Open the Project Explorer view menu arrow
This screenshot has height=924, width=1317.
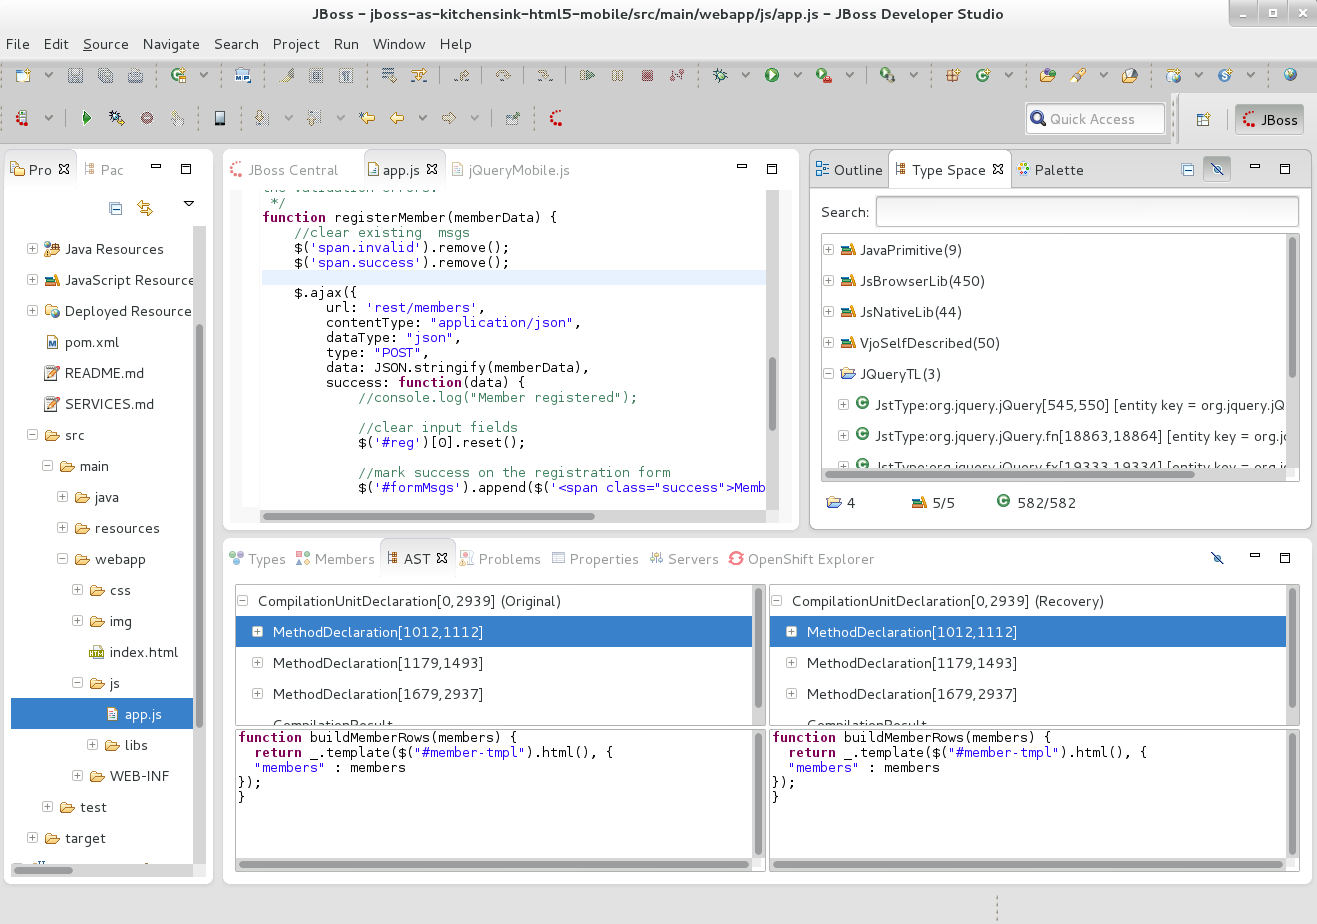189,204
